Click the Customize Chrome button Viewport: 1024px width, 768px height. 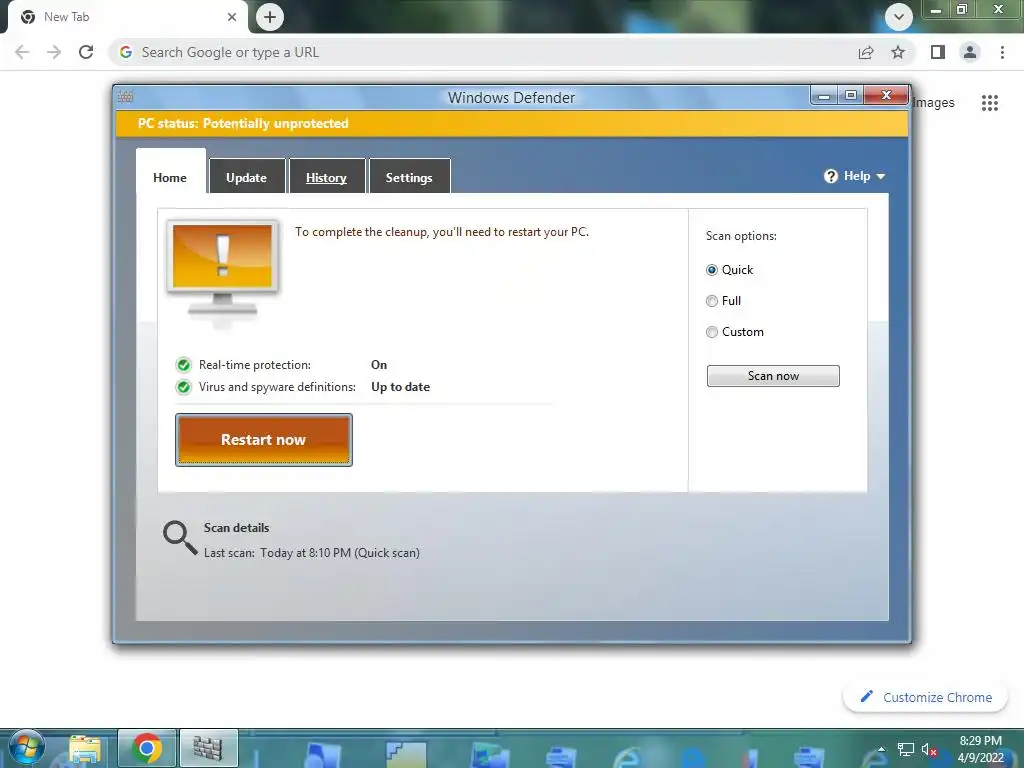point(925,697)
